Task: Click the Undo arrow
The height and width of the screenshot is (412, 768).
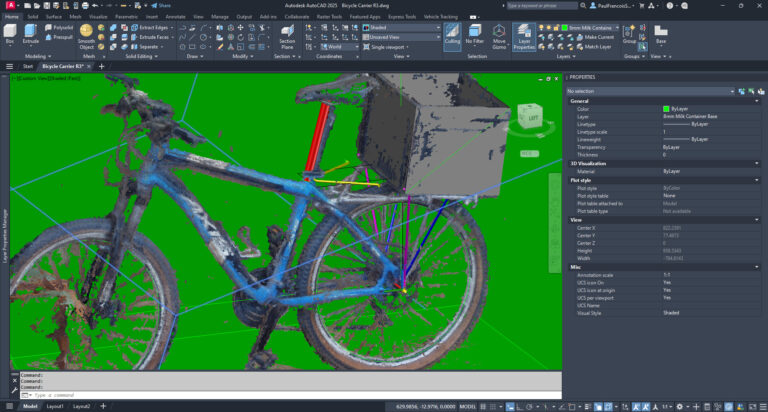Action: pyautogui.click(x=95, y=6)
